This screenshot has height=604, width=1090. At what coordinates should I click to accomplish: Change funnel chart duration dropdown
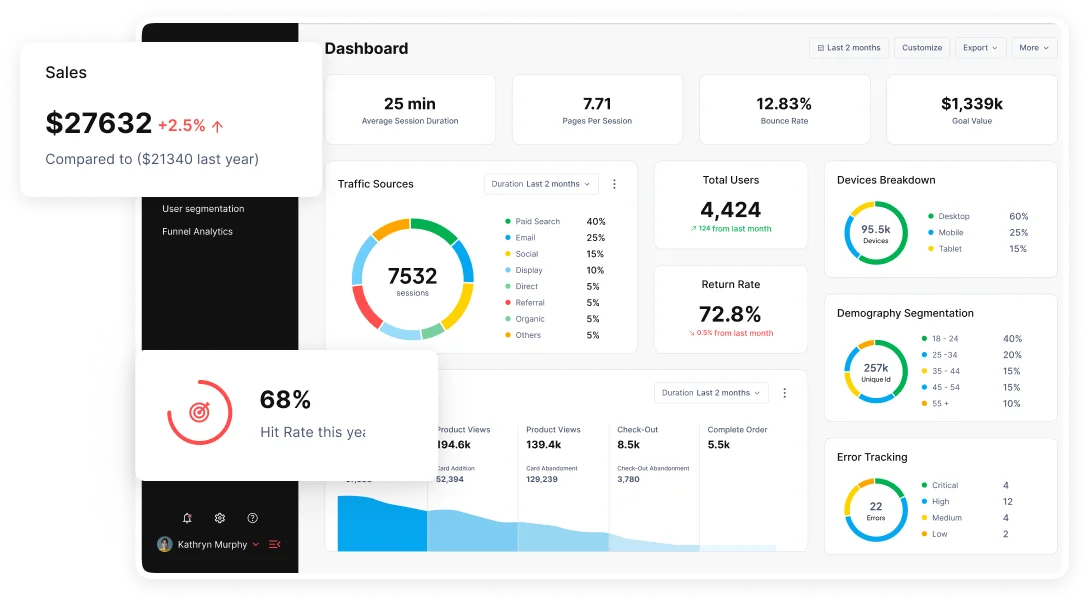711,393
